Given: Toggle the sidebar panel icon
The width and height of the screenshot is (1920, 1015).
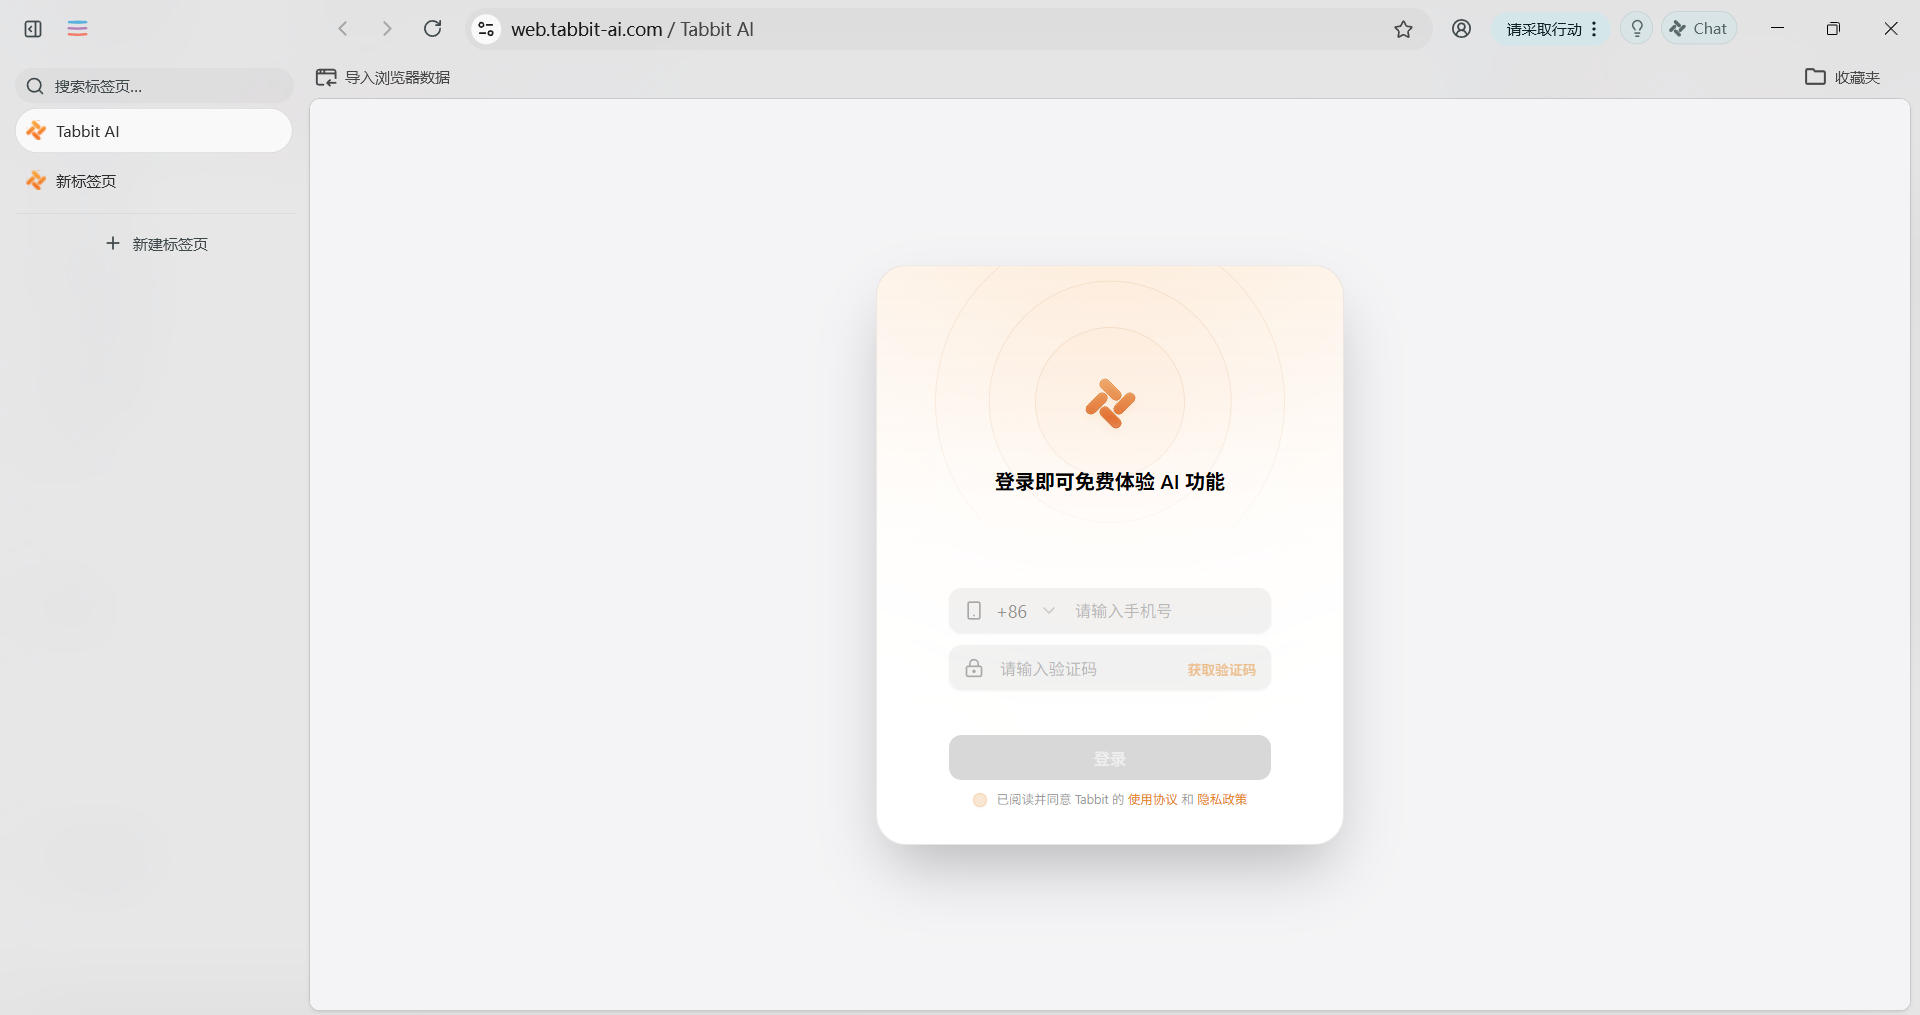Looking at the screenshot, I should [x=33, y=29].
